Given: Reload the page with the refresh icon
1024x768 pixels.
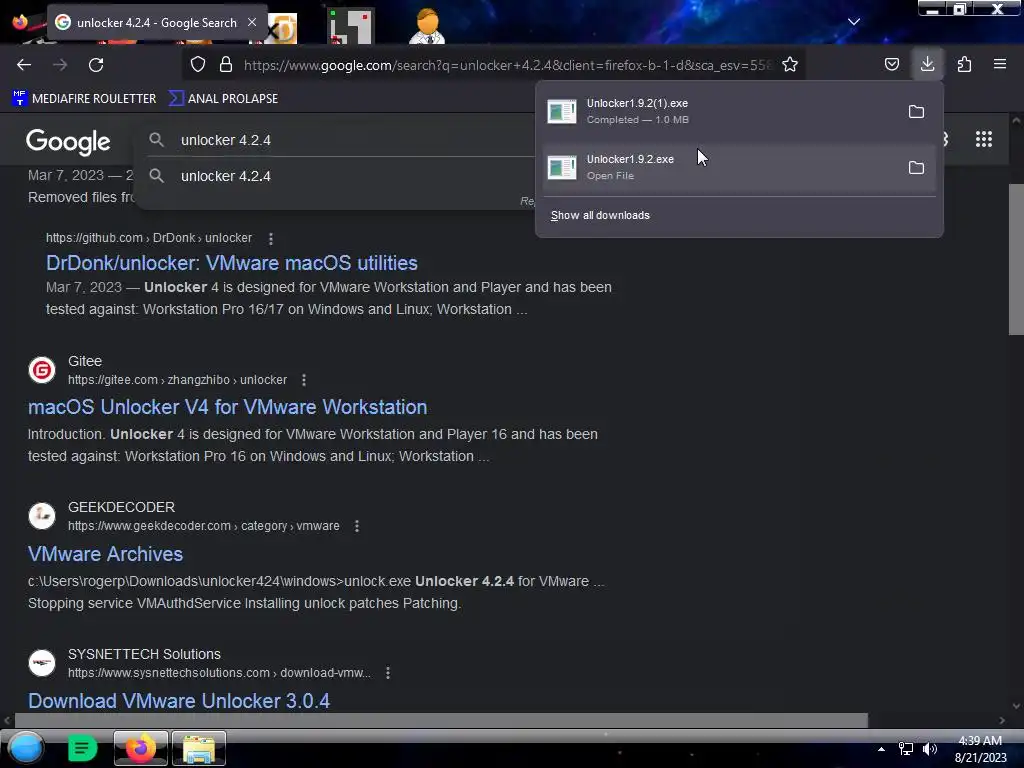Looking at the screenshot, I should tap(96, 65).
